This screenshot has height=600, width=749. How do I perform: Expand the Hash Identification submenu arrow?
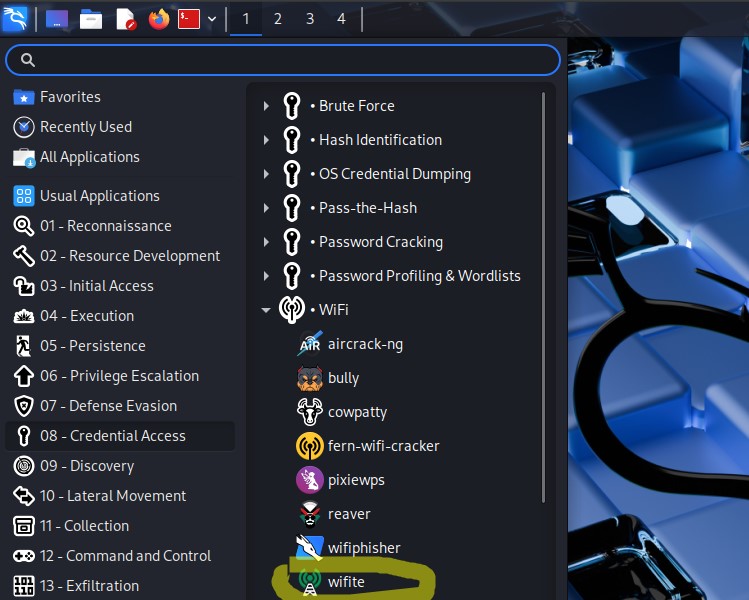point(267,140)
